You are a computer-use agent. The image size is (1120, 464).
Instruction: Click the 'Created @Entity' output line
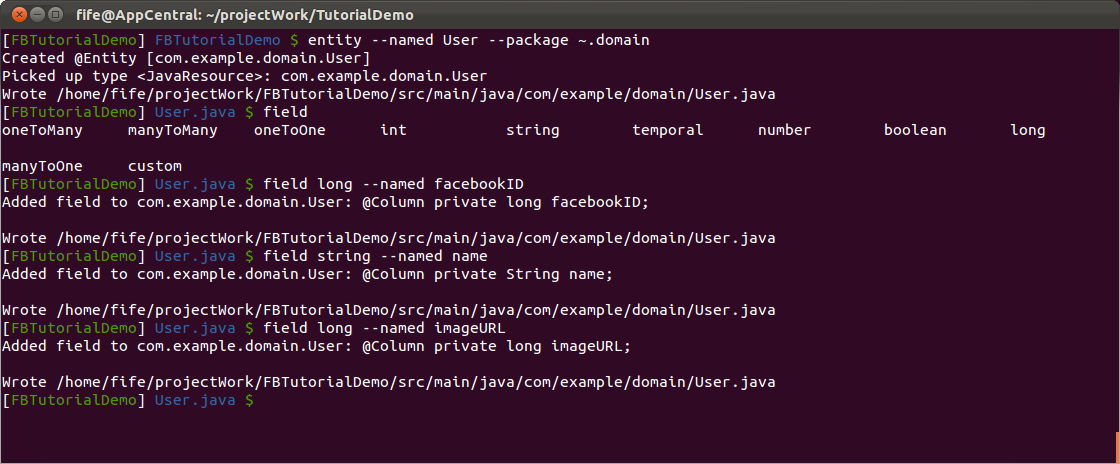[186, 59]
